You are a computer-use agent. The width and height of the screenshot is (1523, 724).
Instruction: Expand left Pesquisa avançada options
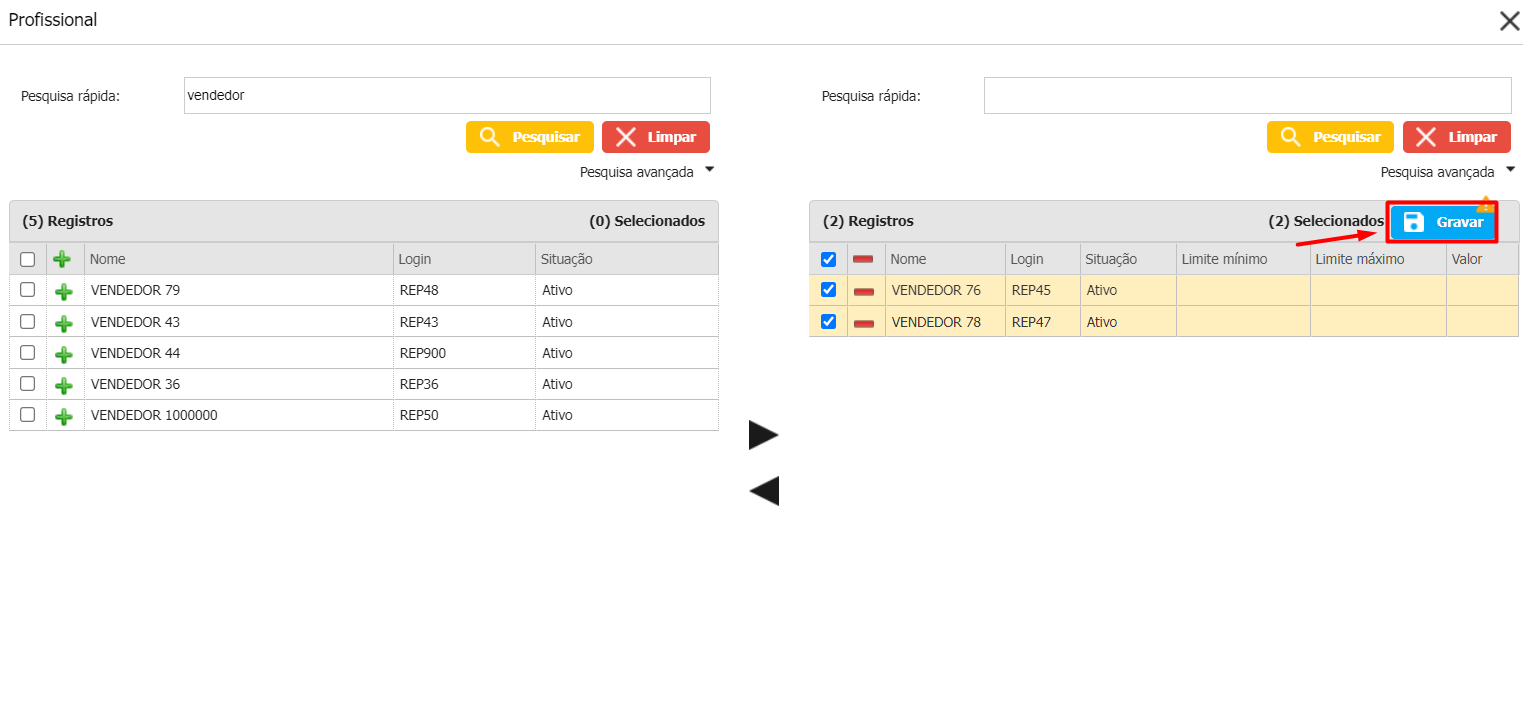pyautogui.click(x=647, y=172)
